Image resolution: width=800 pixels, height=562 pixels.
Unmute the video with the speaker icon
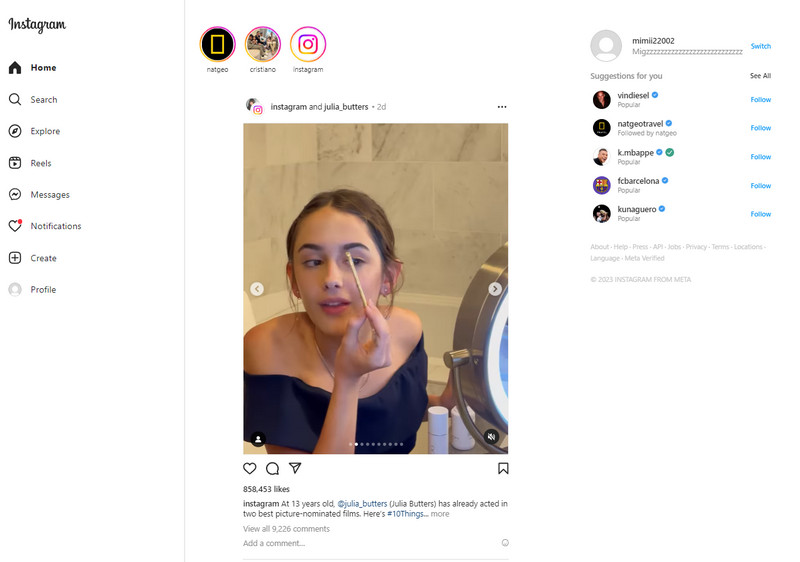point(491,437)
